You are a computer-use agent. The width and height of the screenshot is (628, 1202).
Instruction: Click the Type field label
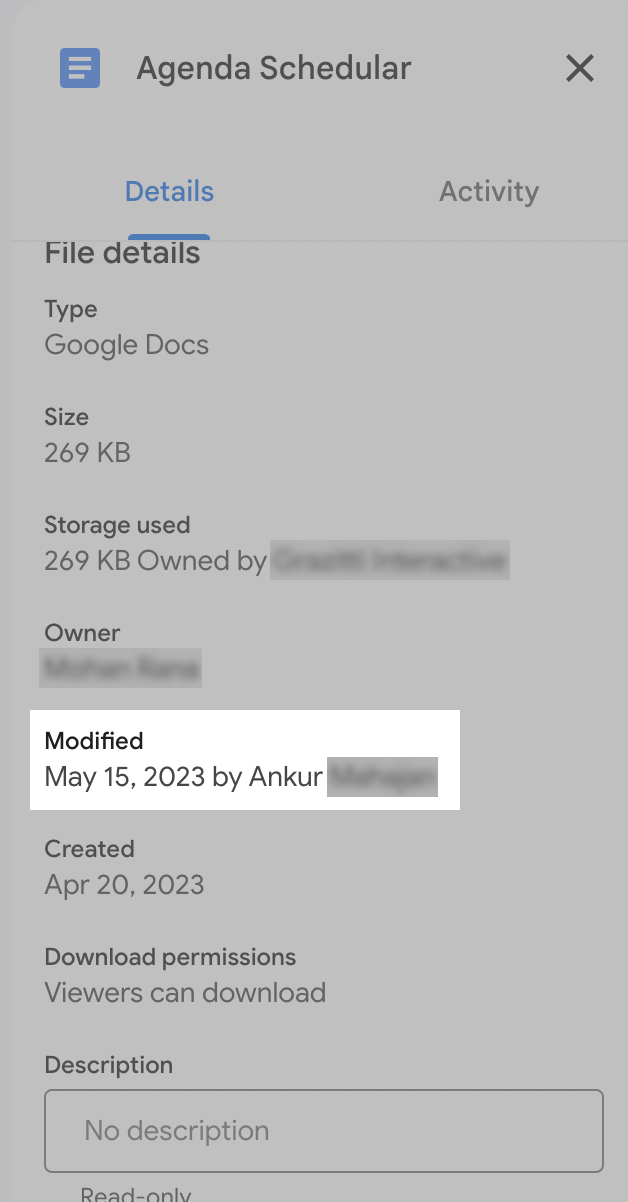(71, 309)
